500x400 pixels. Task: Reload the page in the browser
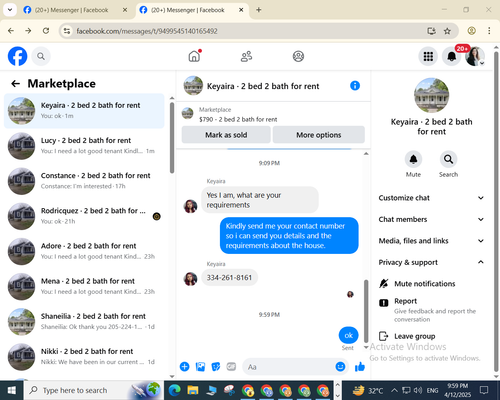(x=46, y=31)
